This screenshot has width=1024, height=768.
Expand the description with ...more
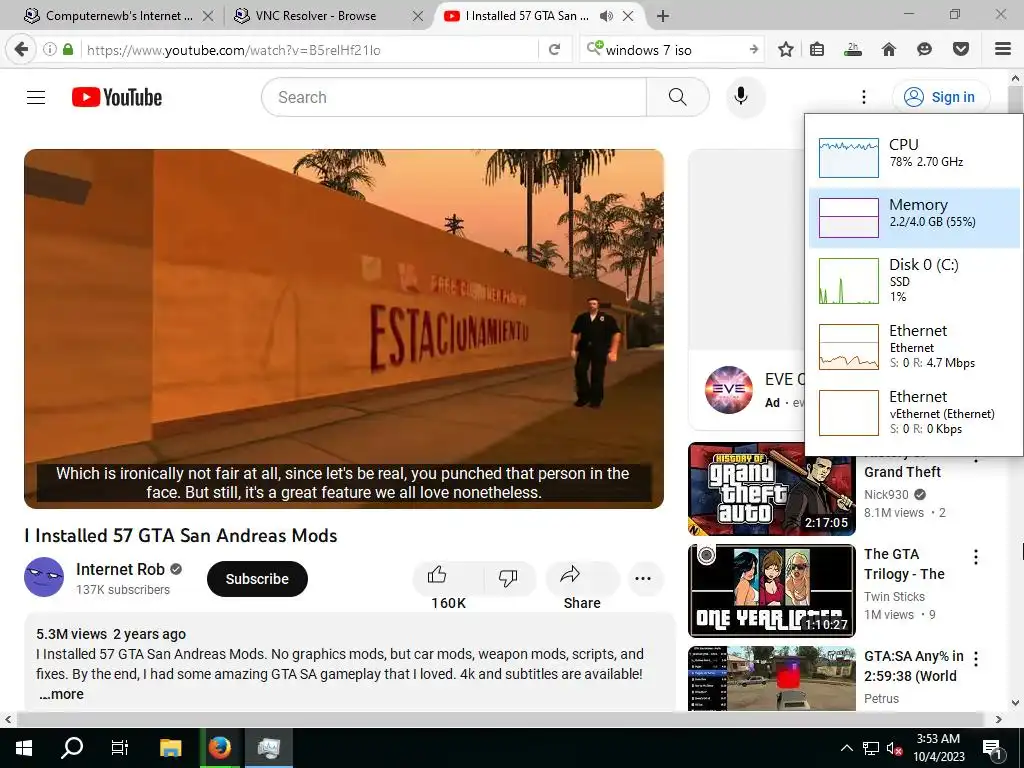pyautogui.click(x=61, y=694)
